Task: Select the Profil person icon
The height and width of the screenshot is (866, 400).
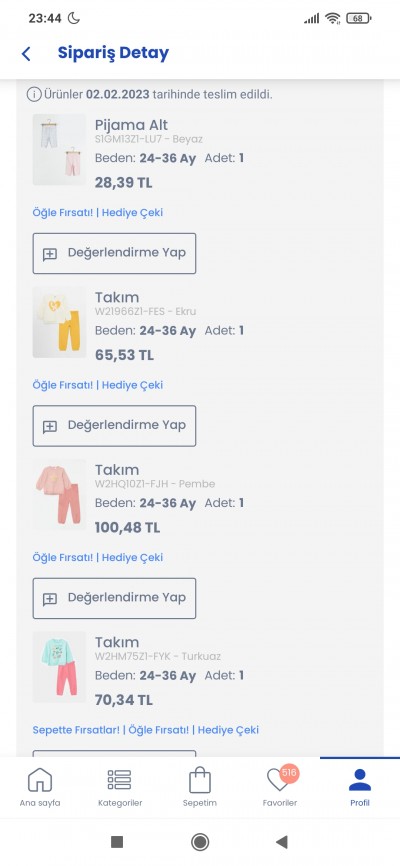Action: 360,780
